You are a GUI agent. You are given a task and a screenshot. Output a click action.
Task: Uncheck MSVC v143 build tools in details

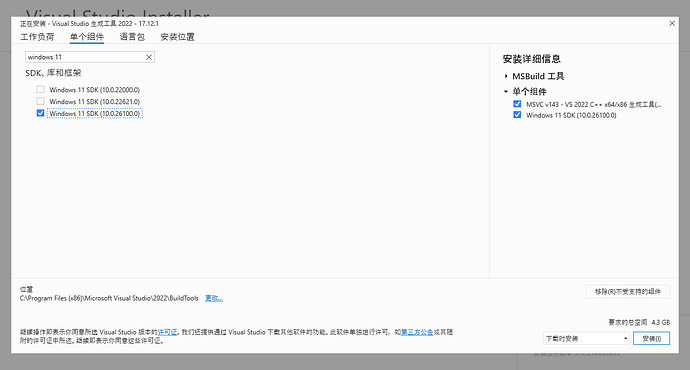517,104
